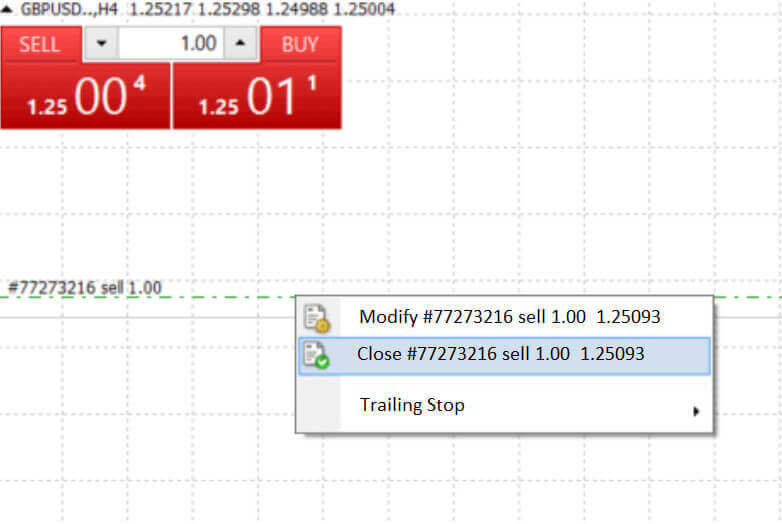This screenshot has width=782, height=524.
Task: Click the red BUY button
Action: 300,44
